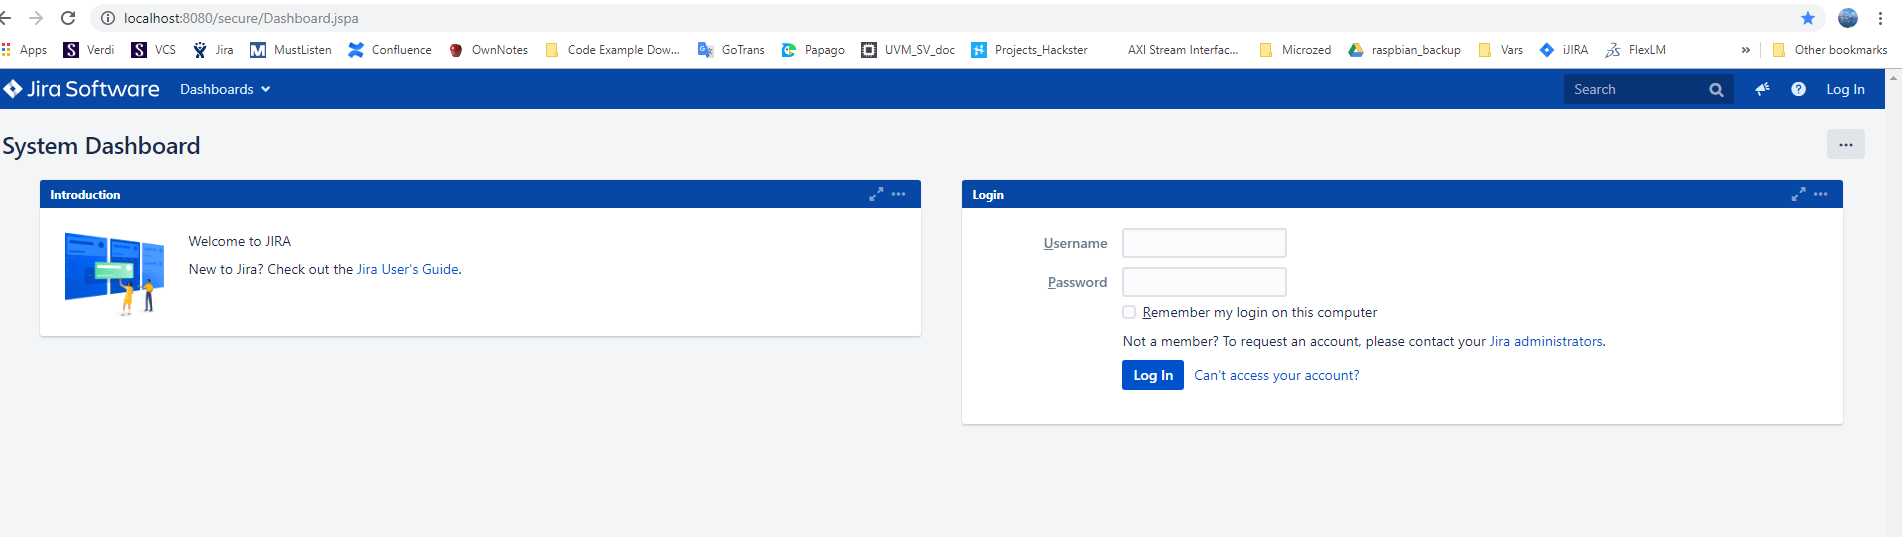Screen dimensions: 1902x537
Task: Click the Jira Software logo
Action: click(x=81, y=89)
